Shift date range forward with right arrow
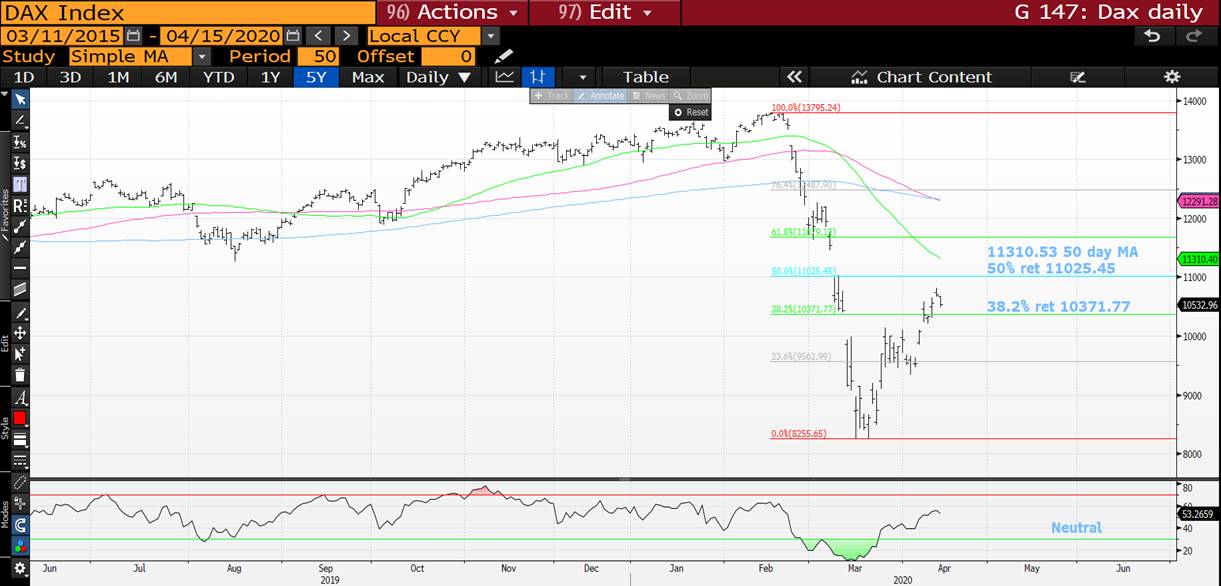This screenshot has height=586, width=1221. coord(347,36)
